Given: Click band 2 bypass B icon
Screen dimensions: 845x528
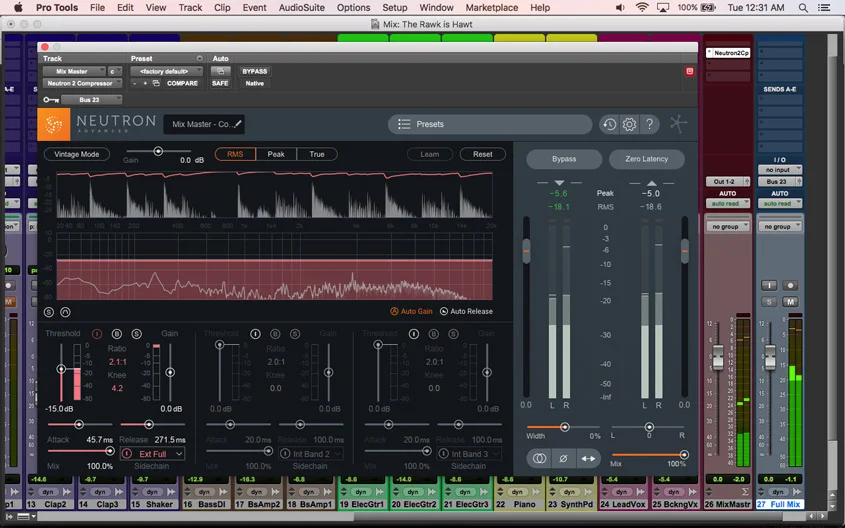Looking at the screenshot, I should click(275, 334).
